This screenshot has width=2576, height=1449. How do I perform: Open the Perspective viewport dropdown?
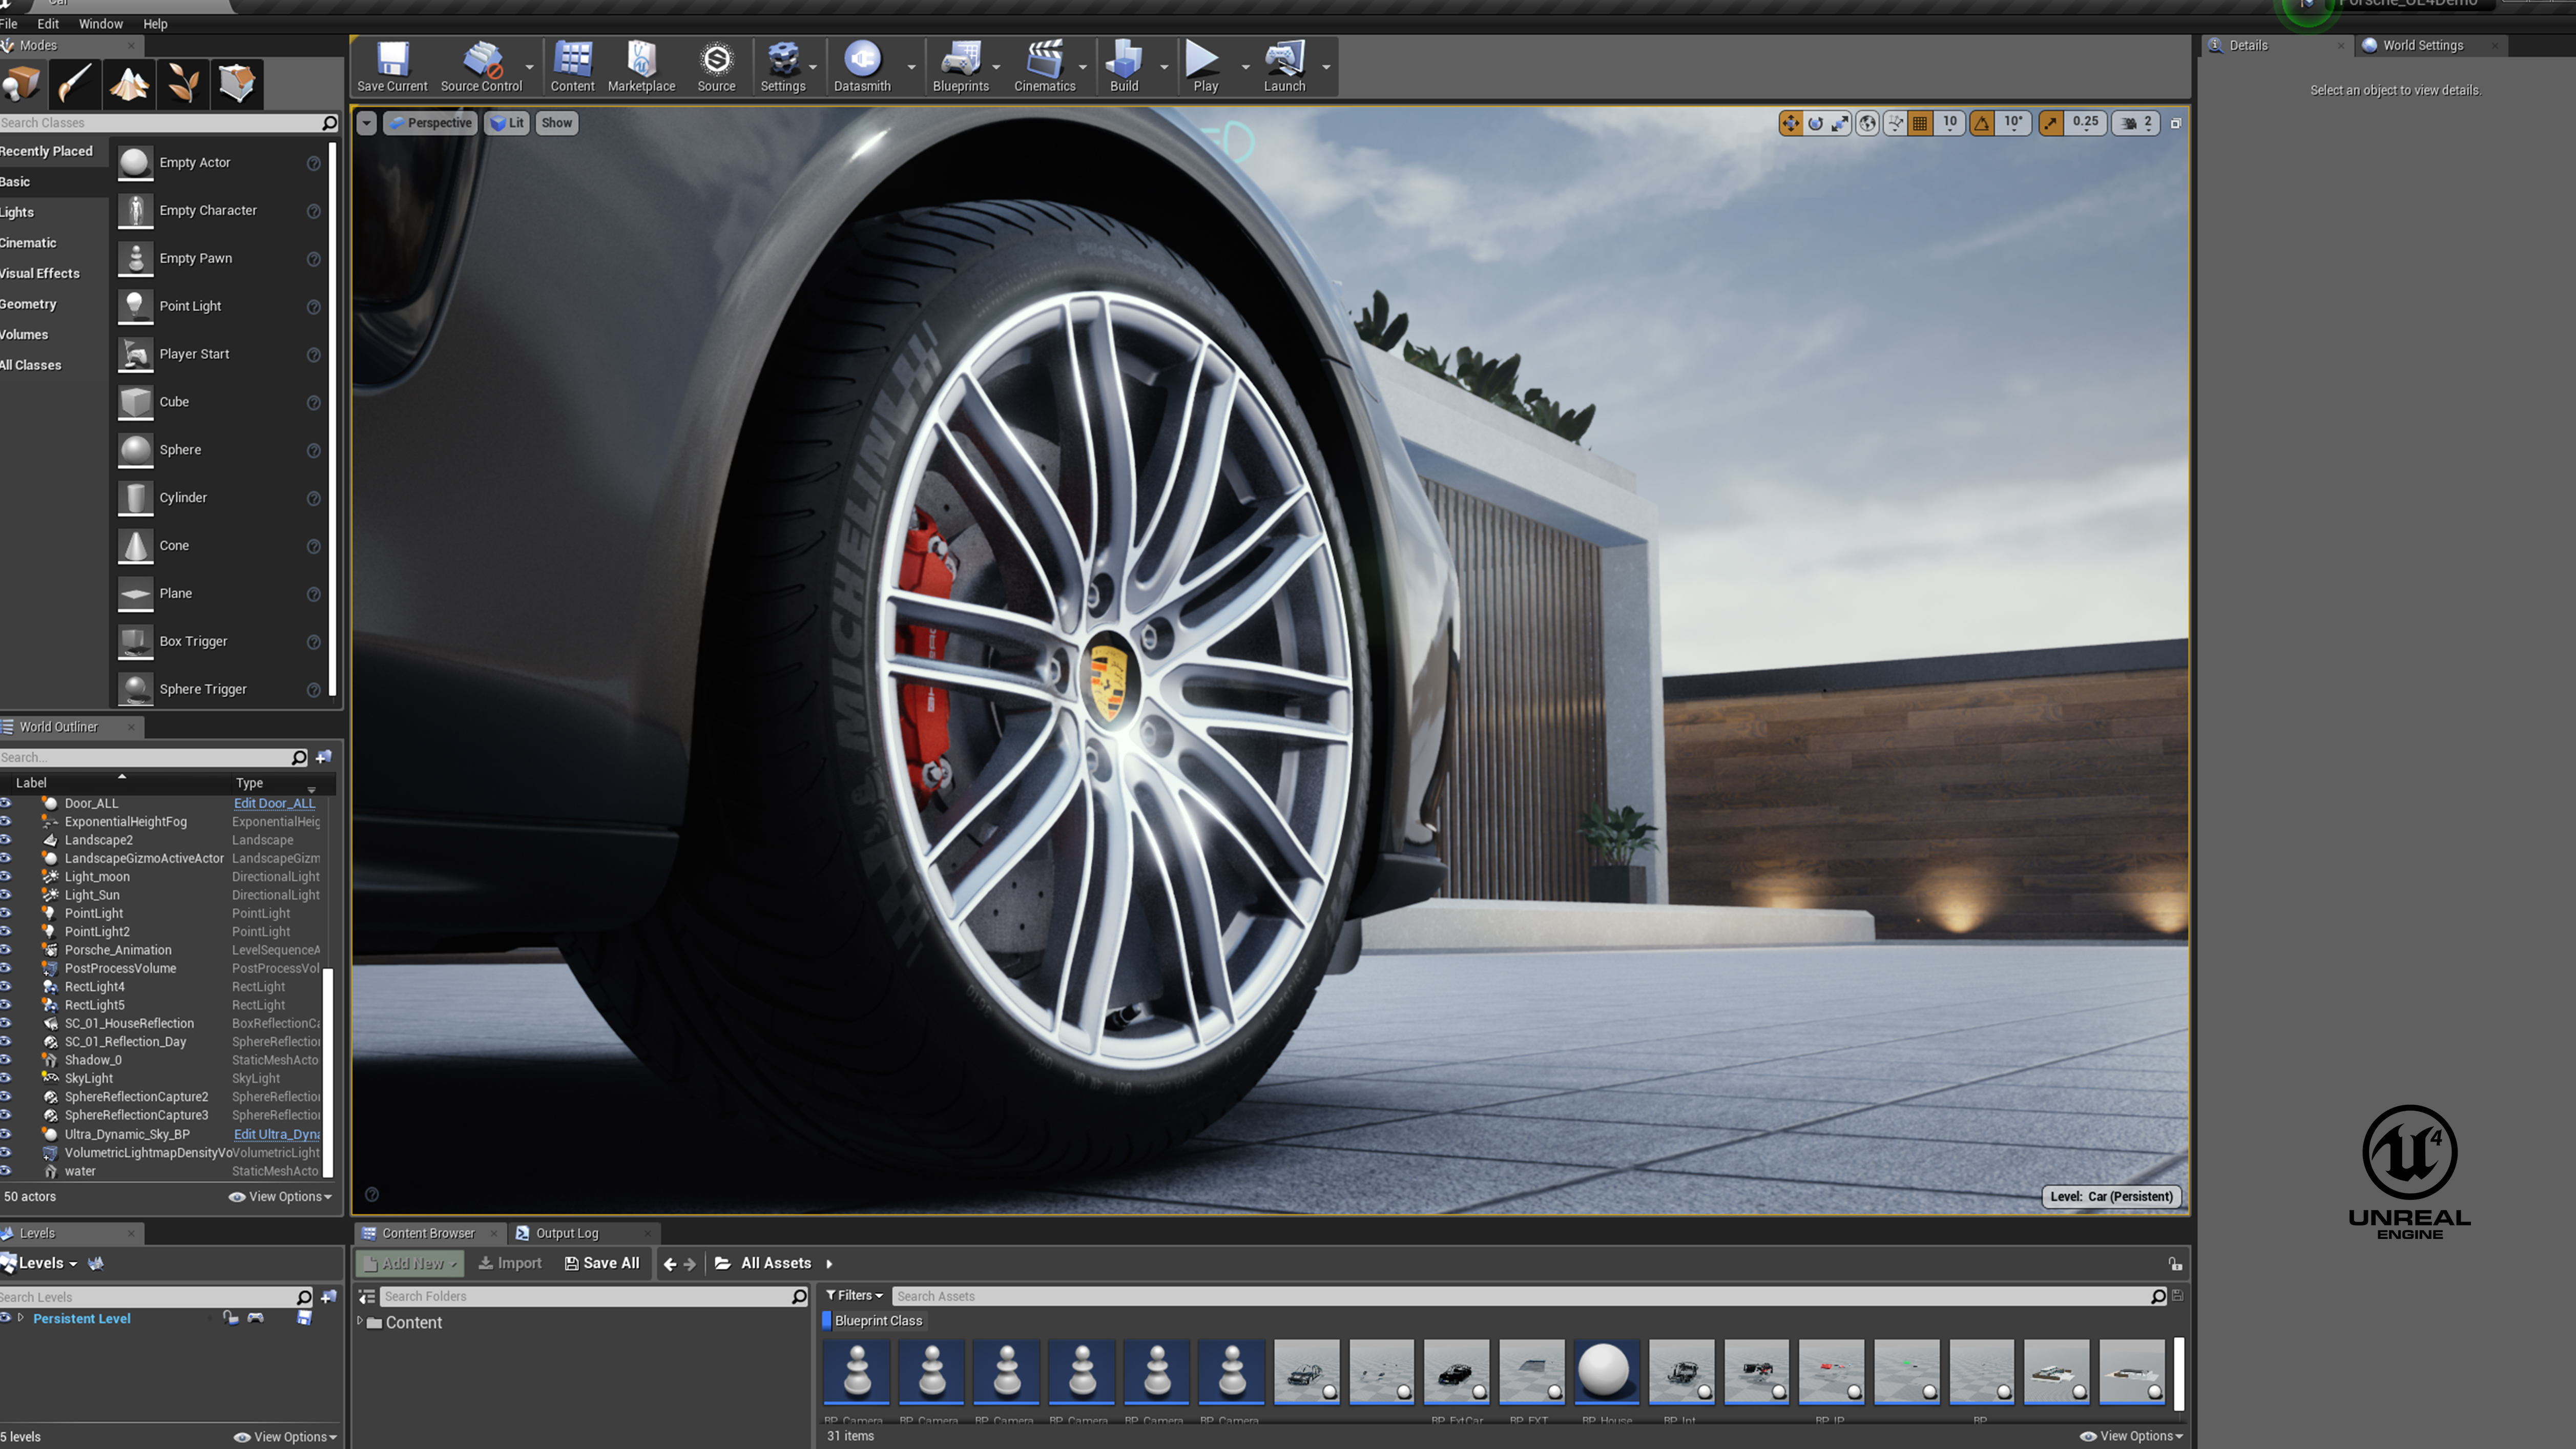(430, 122)
